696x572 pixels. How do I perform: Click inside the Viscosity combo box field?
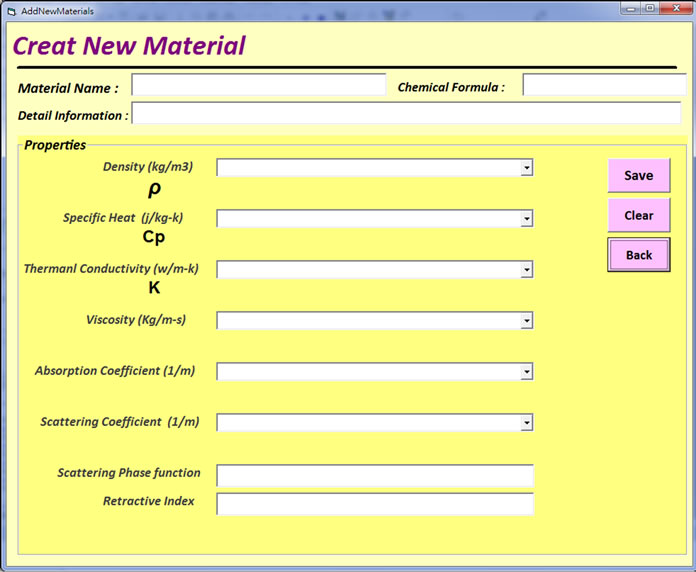[368, 321]
